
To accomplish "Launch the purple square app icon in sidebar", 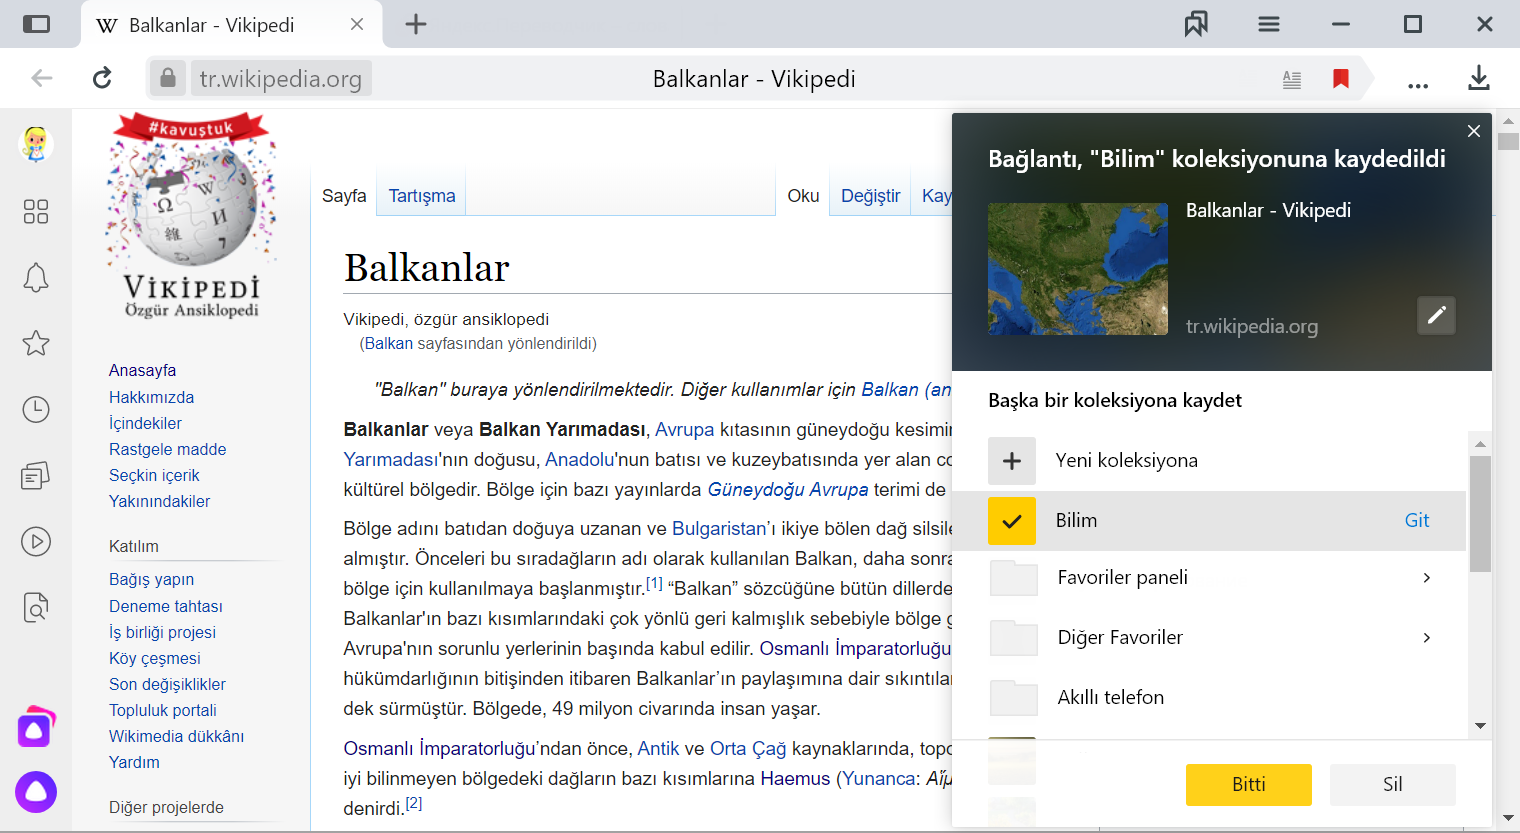I will [x=36, y=728].
